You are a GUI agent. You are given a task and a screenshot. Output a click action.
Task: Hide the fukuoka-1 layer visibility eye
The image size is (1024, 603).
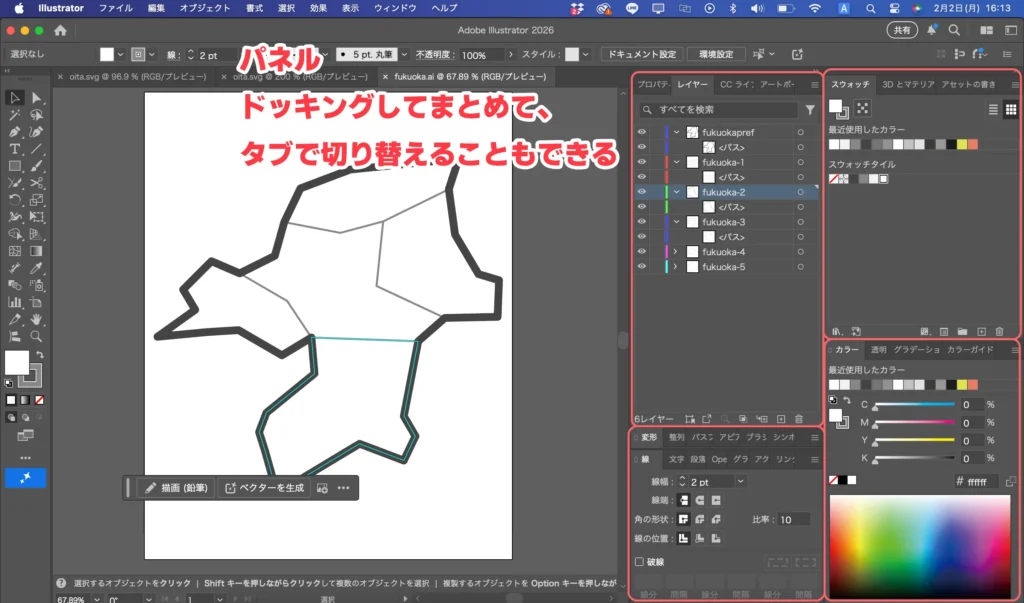(641, 162)
